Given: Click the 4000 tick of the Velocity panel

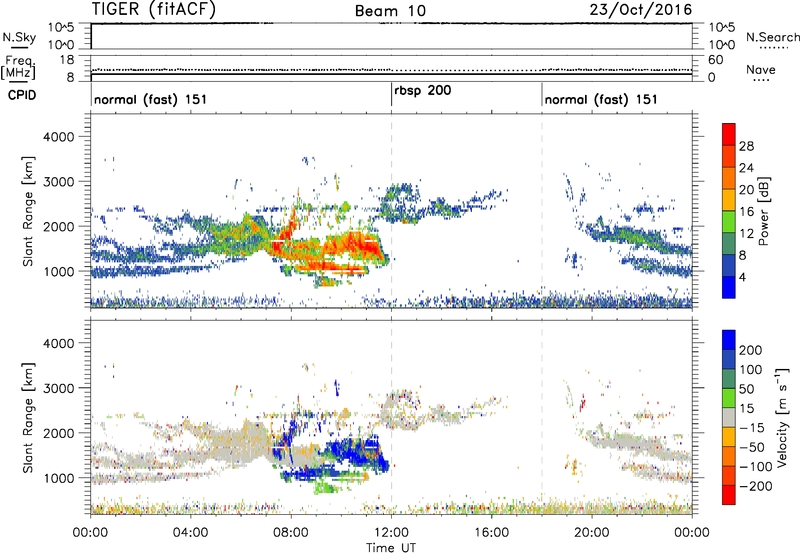Looking at the screenshot, I should coord(58,343).
